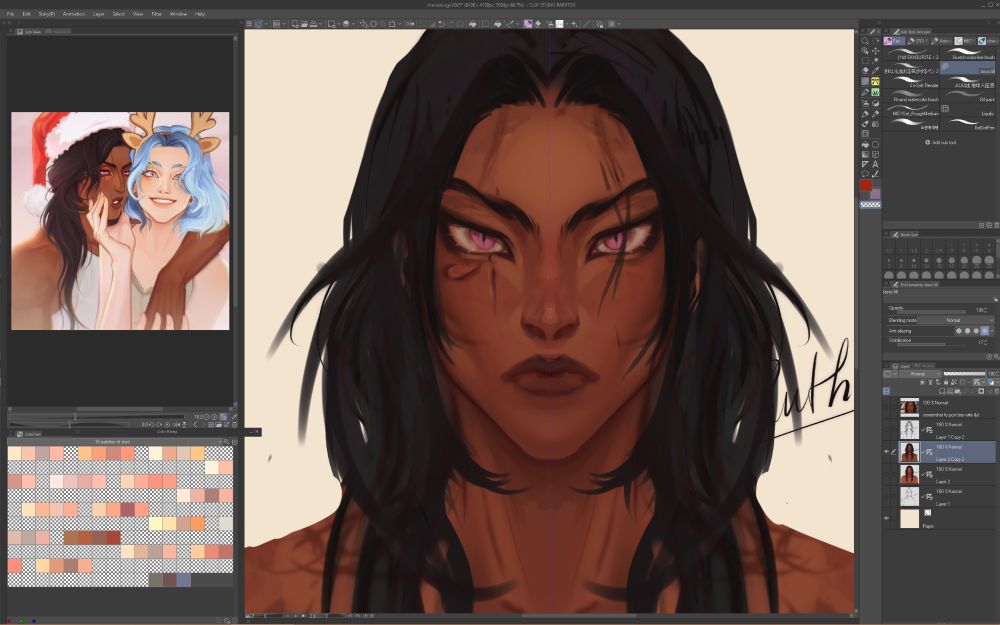The image size is (1000, 625).
Task: Select transparent color checkered swatch in tool palette
Action: 871,204
